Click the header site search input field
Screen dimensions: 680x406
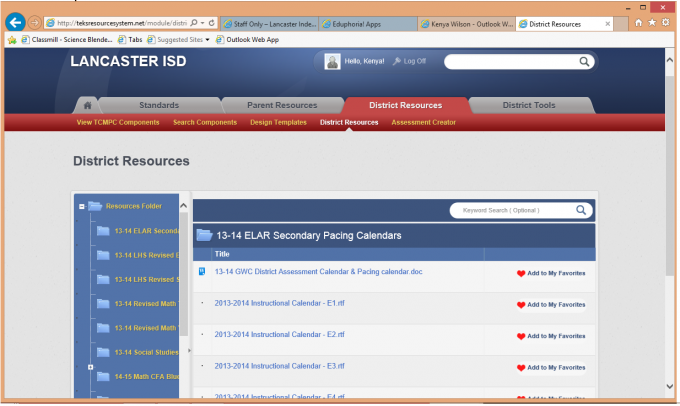(512, 62)
